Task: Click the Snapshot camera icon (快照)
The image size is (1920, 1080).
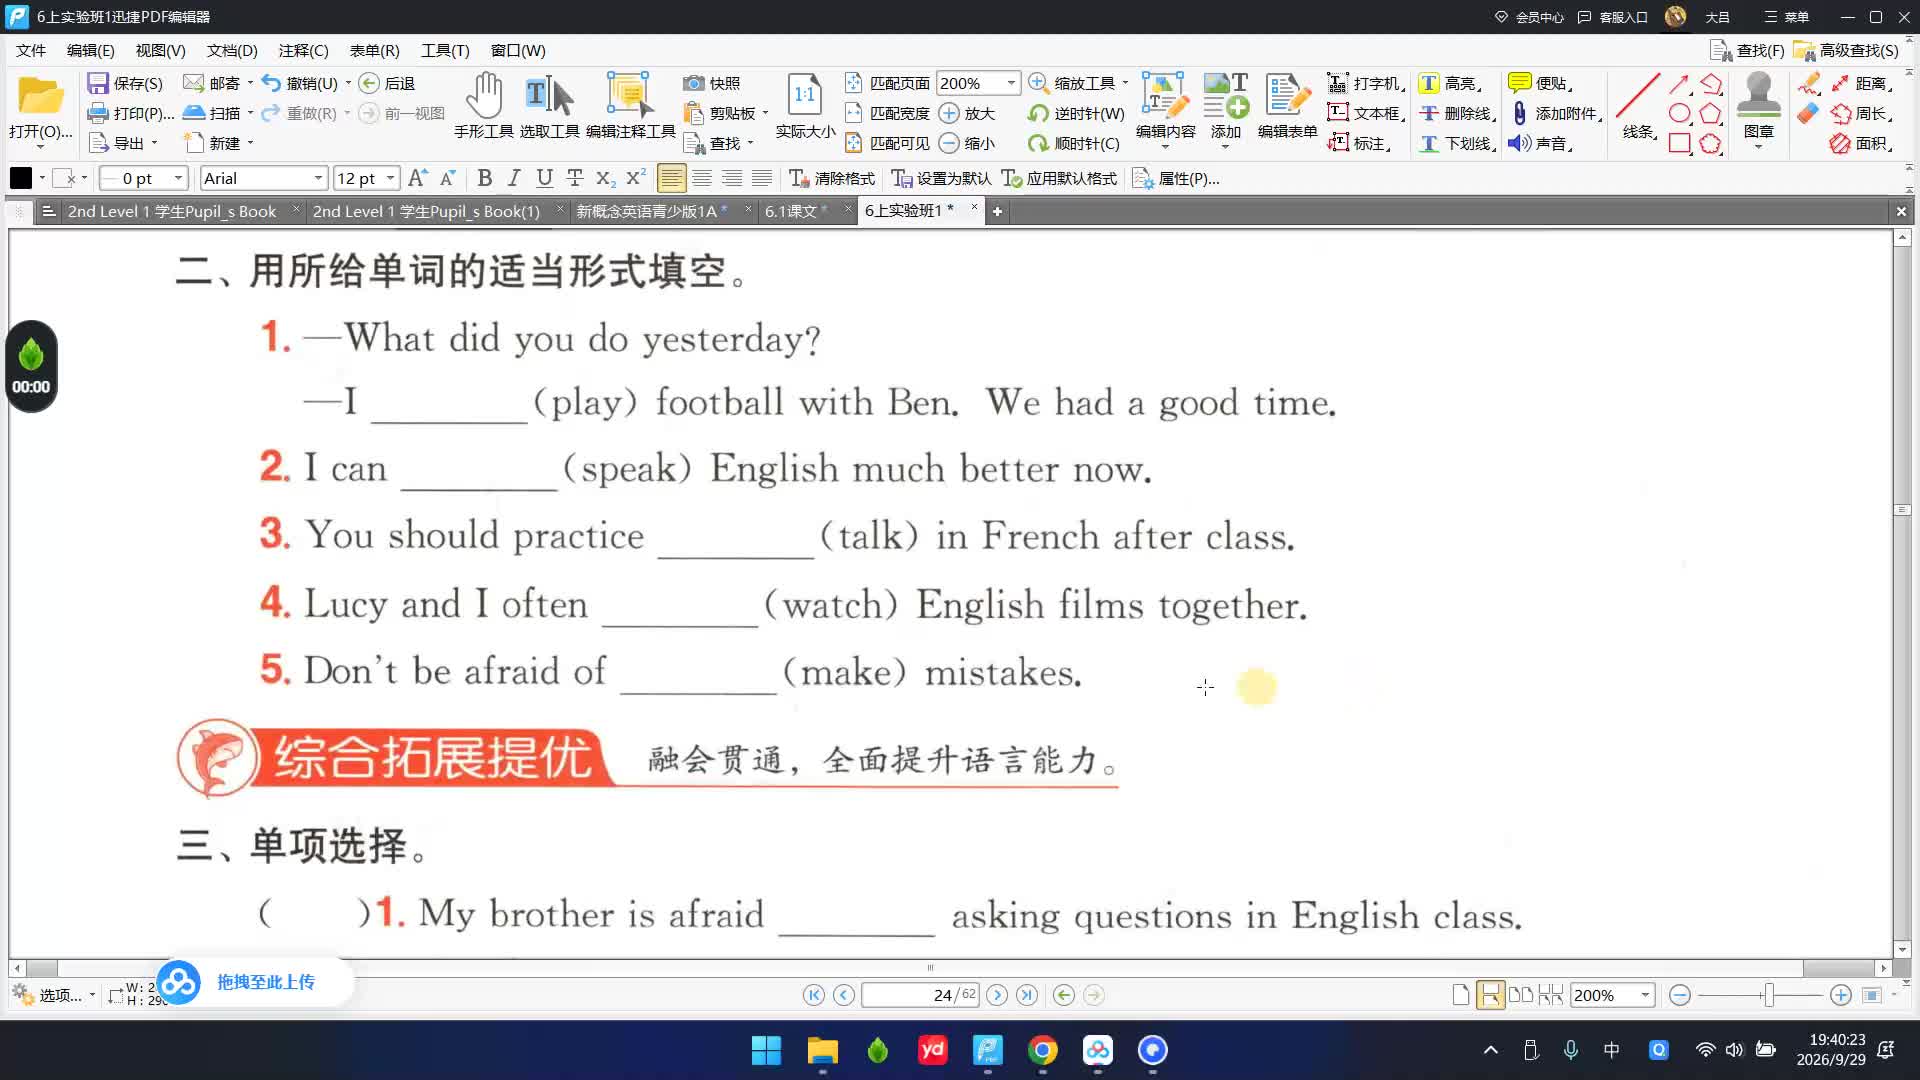Action: (x=694, y=83)
